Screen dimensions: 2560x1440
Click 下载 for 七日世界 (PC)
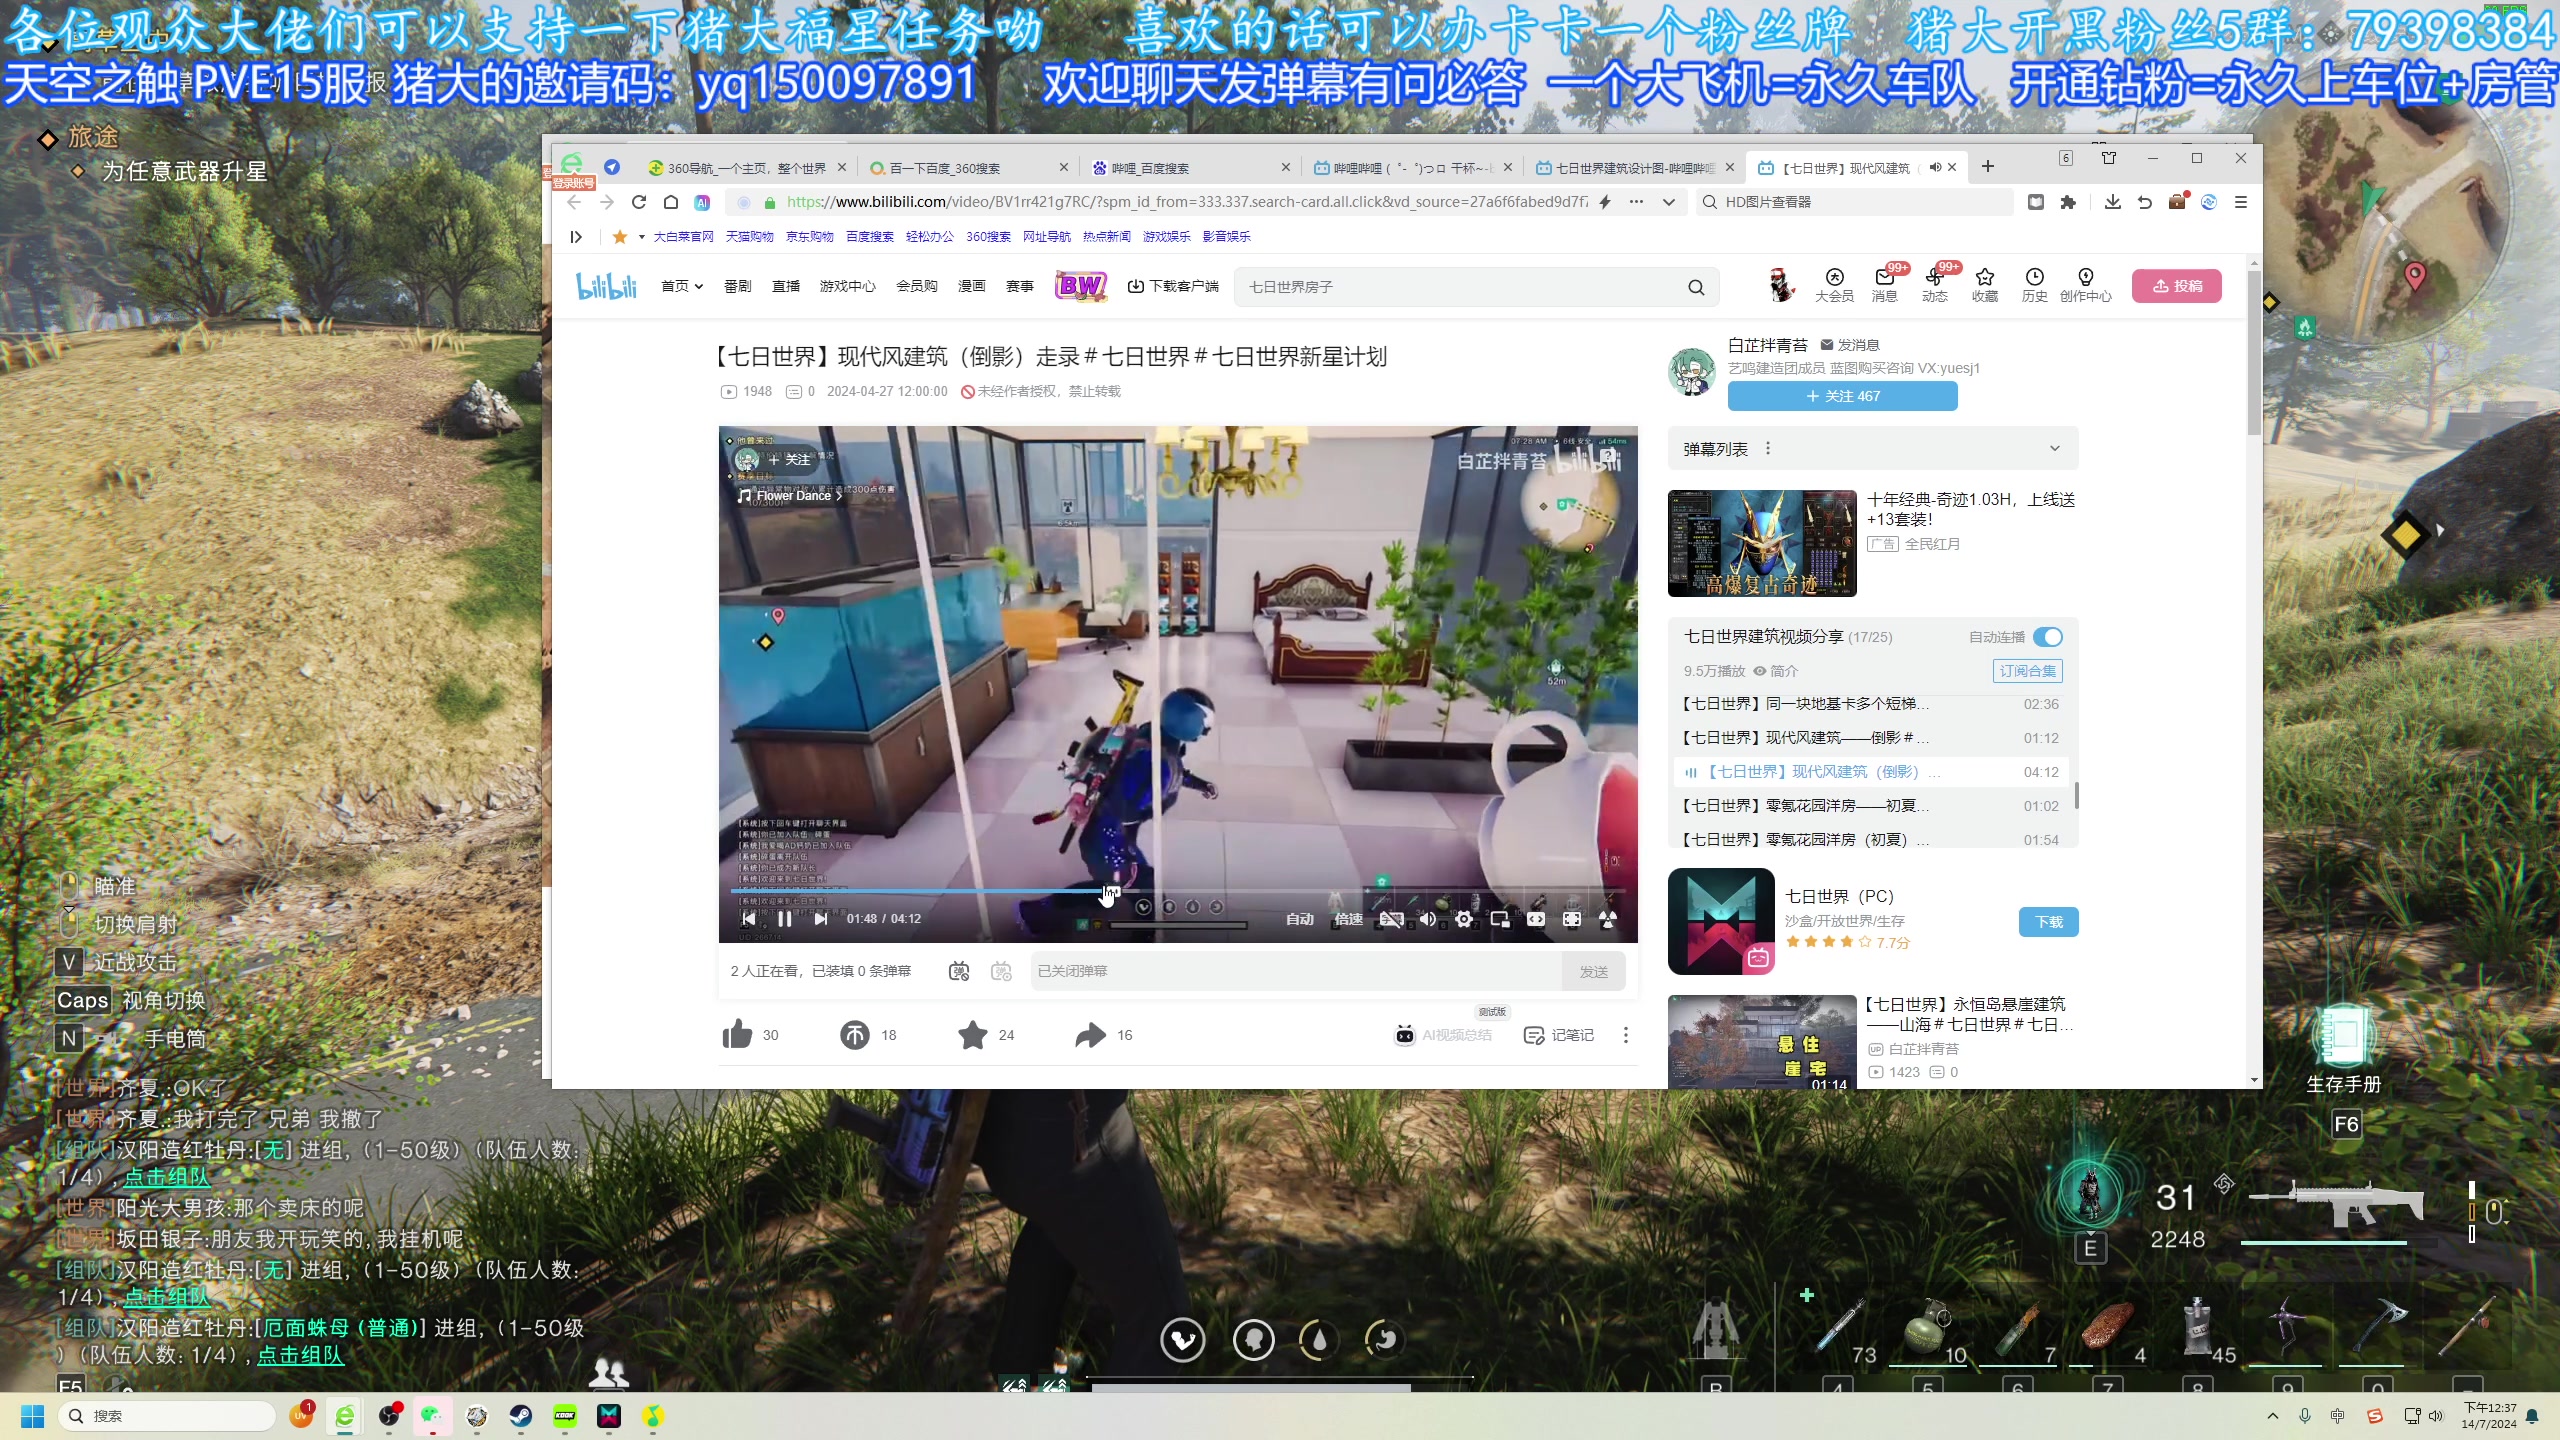pyautogui.click(x=2048, y=922)
